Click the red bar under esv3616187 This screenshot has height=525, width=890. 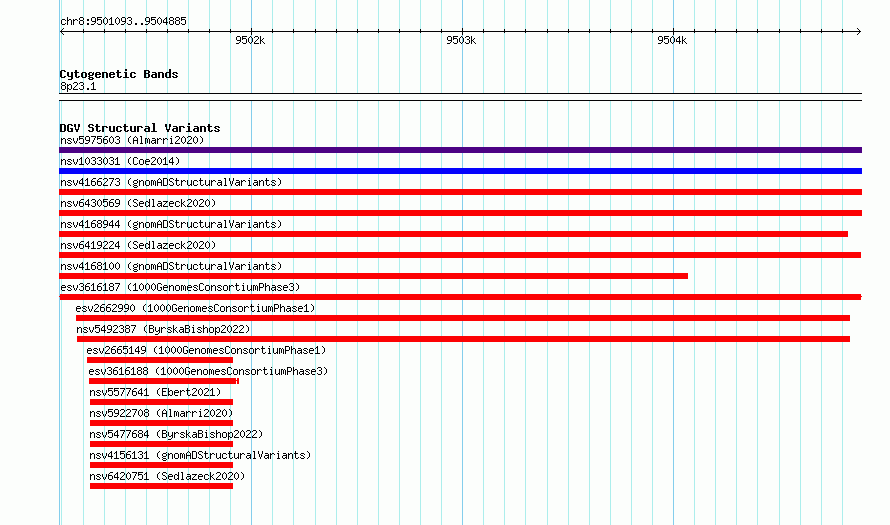(460, 297)
